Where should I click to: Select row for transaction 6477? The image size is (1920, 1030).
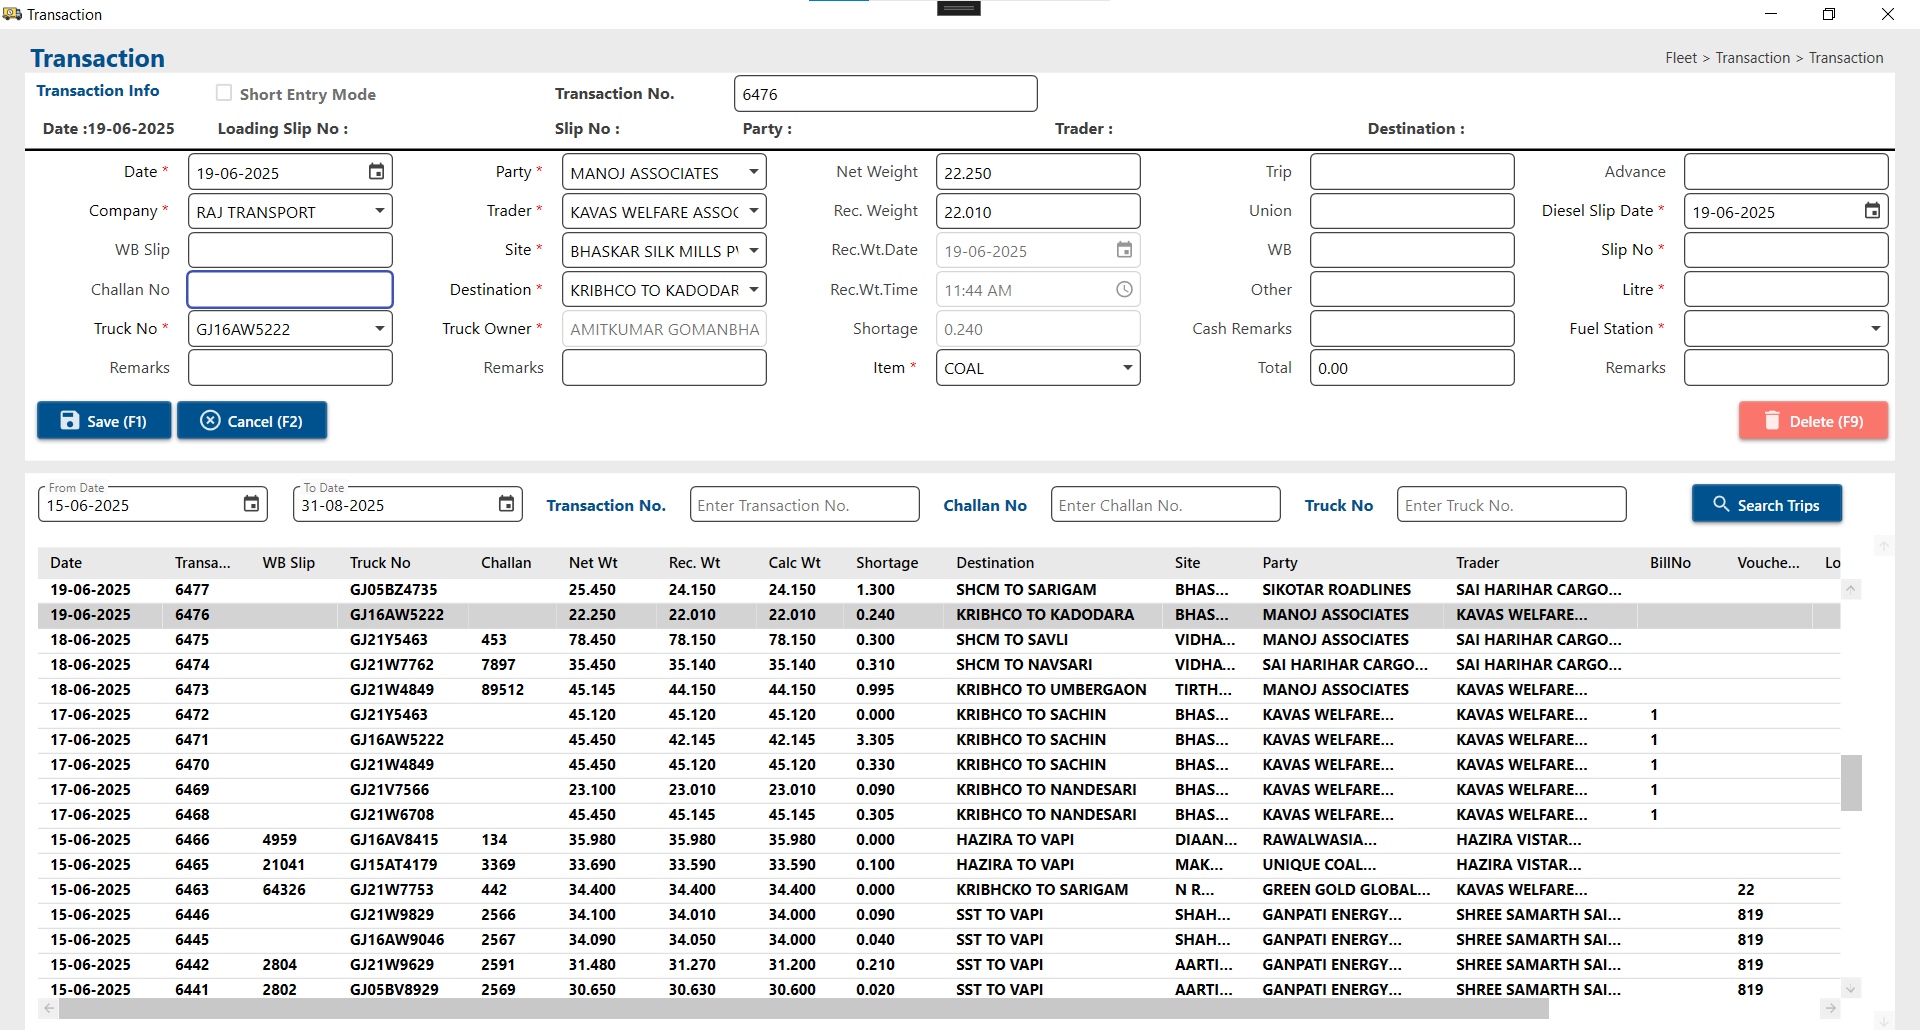(939, 590)
